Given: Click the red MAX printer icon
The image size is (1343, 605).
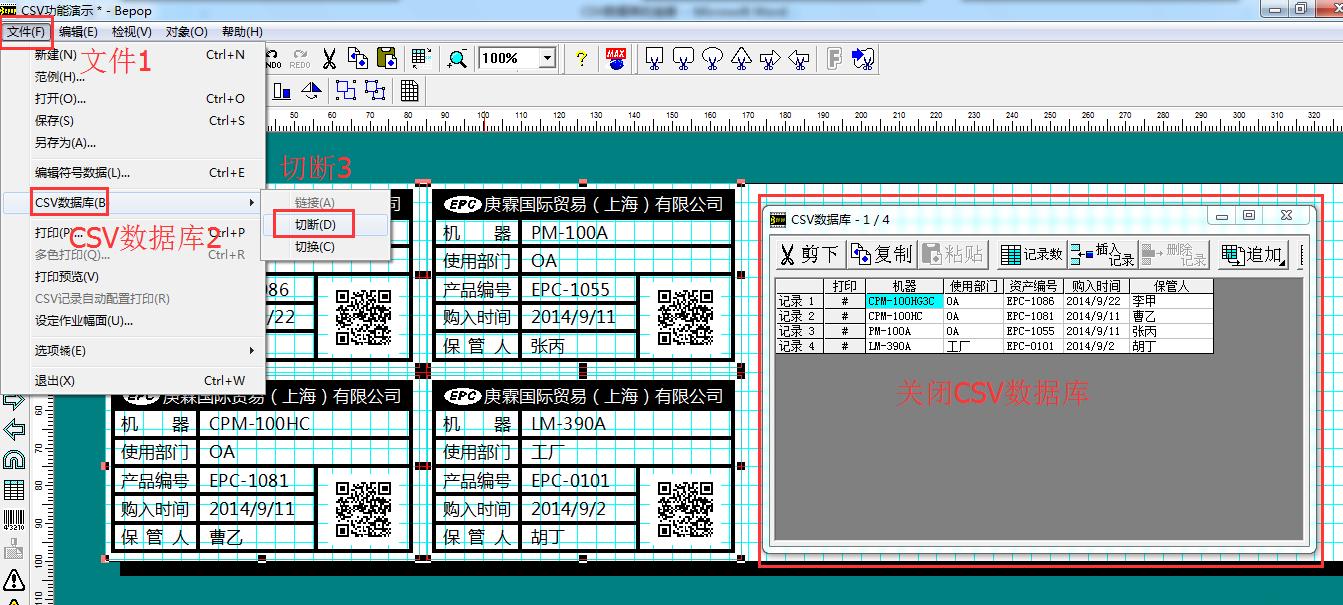Looking at the screenshot, I should tap(616, 59).
